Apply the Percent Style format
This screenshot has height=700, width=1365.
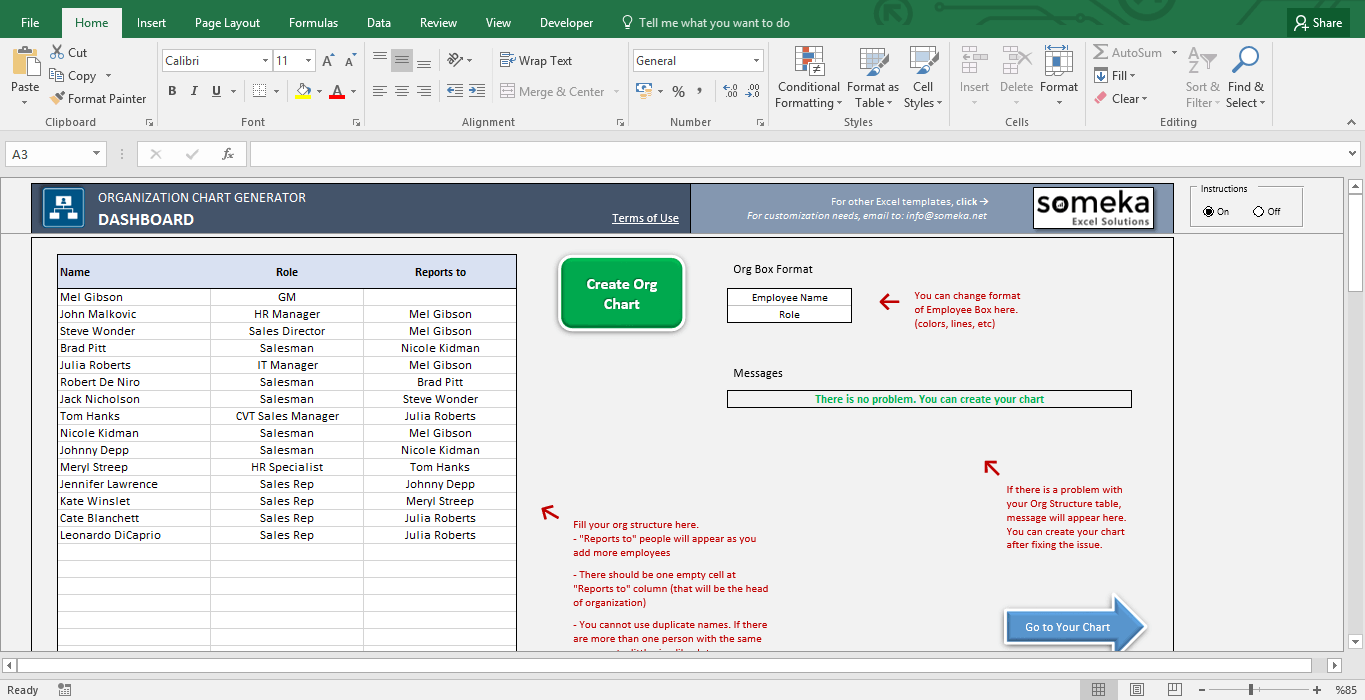tap(678, 90)
